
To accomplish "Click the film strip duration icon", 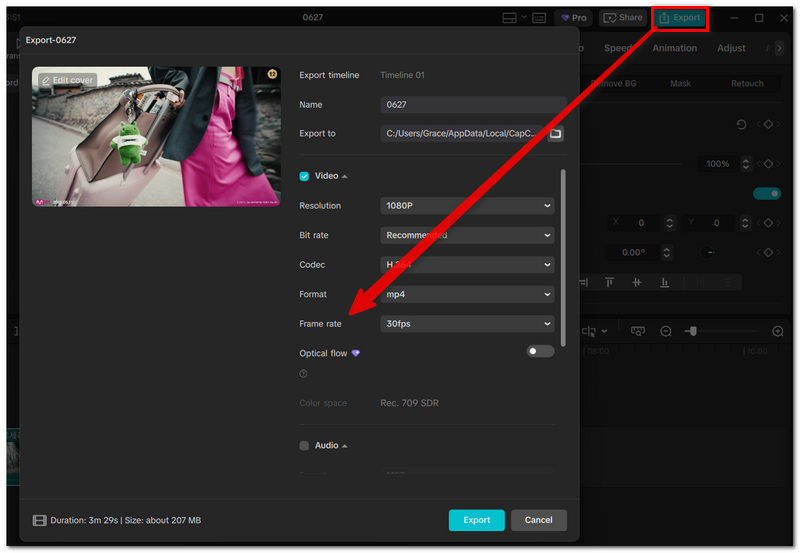I will (39, 521).
